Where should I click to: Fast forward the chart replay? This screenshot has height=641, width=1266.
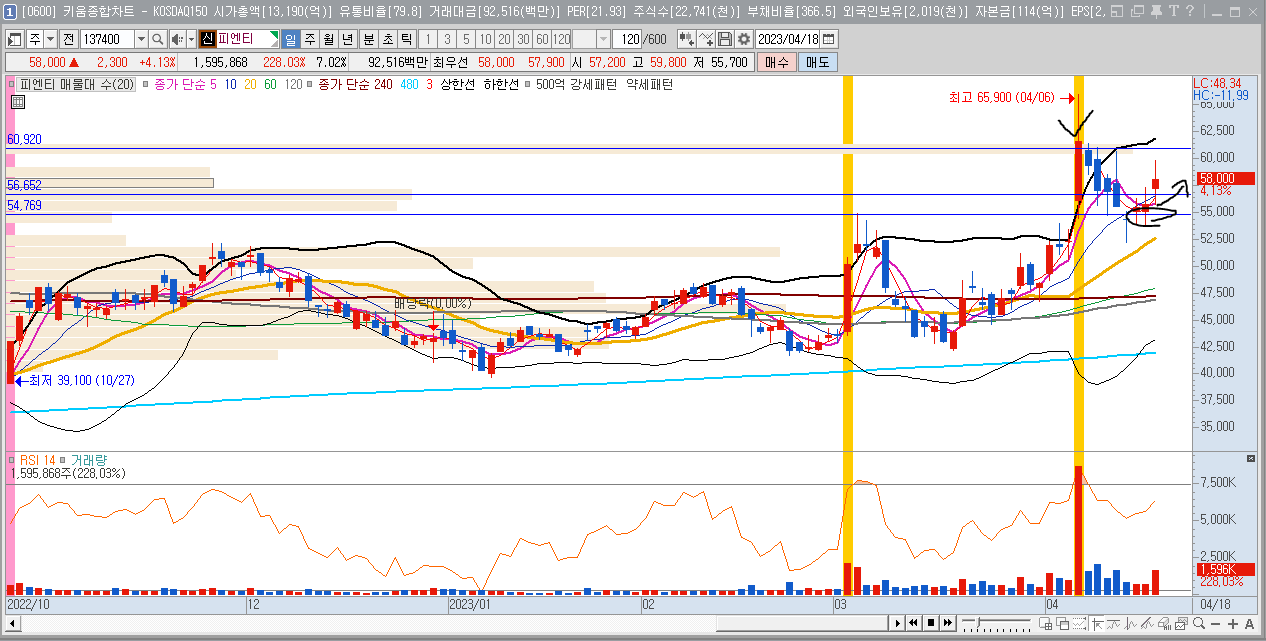pos(948,624)
